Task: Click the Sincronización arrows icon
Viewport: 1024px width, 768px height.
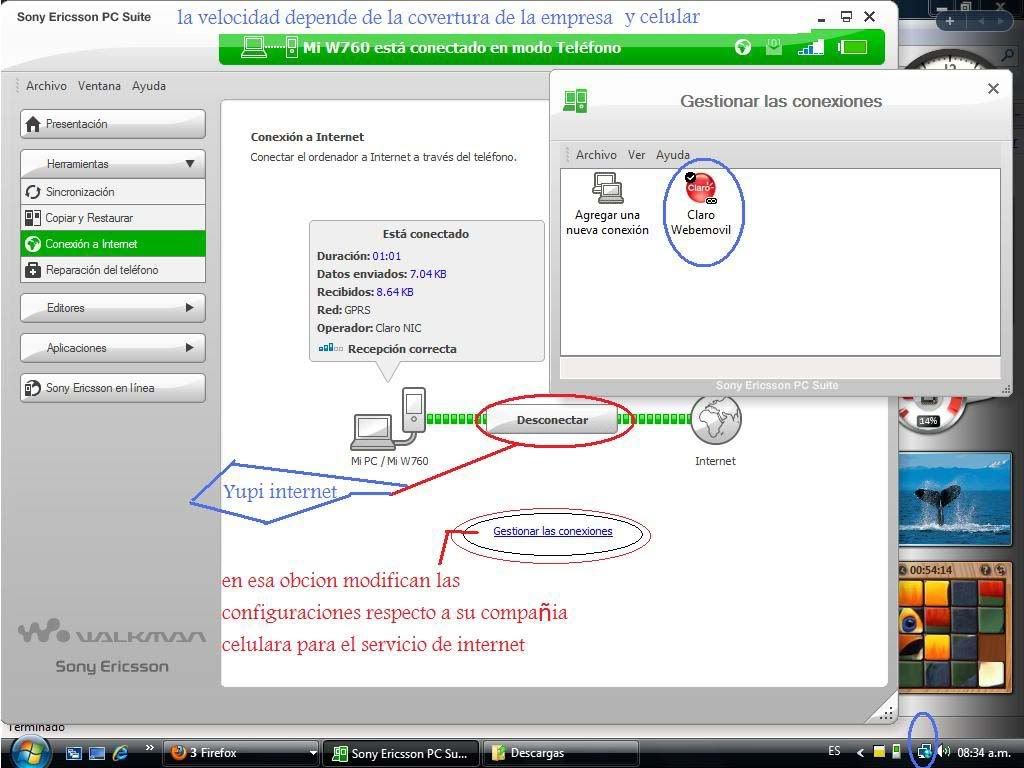Action: [33, 192]
